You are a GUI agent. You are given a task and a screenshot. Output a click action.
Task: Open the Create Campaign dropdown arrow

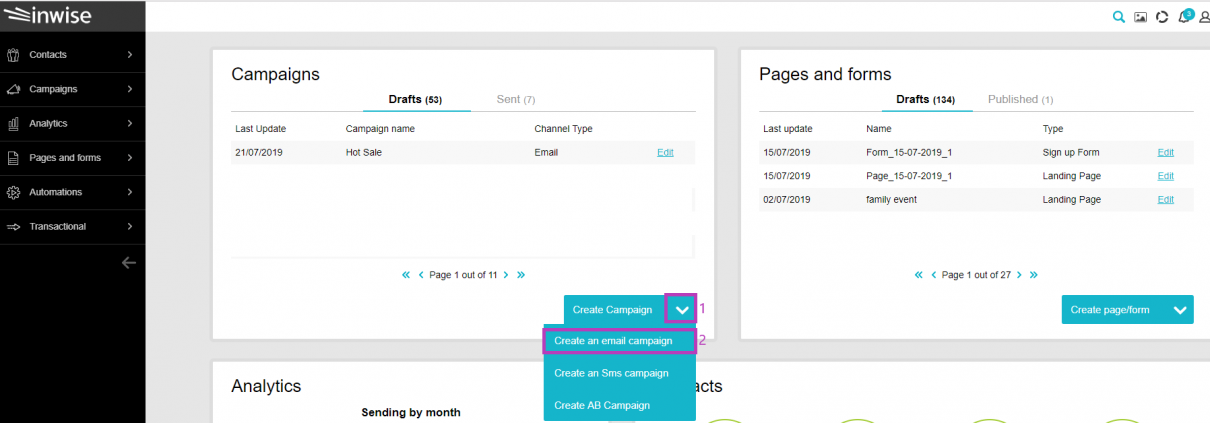(x=681, y=309)
